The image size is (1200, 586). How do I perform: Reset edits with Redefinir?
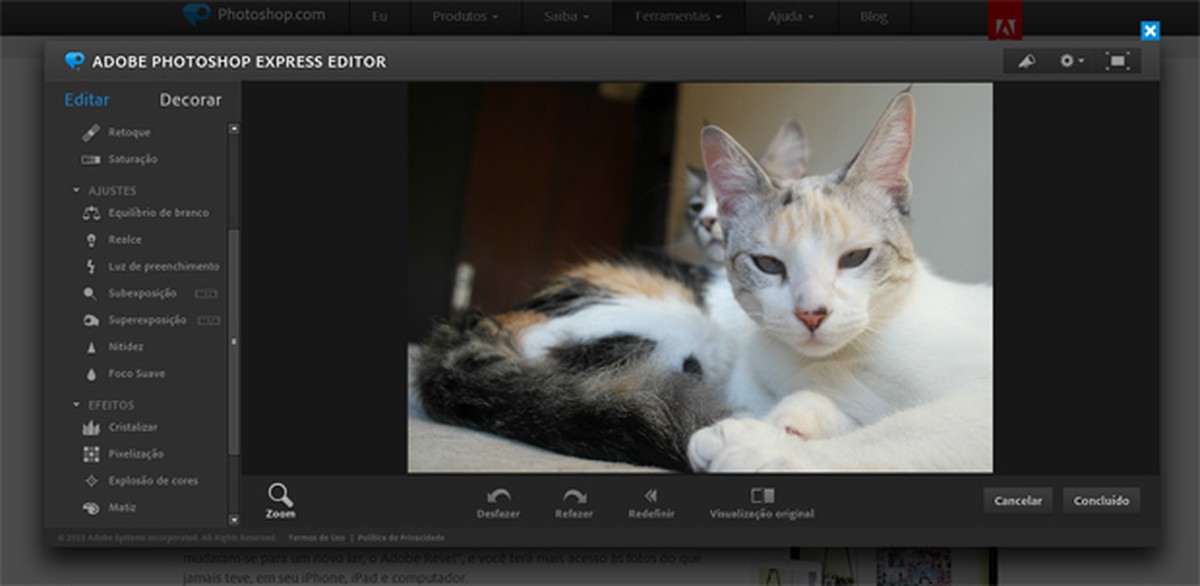(651, 498)
